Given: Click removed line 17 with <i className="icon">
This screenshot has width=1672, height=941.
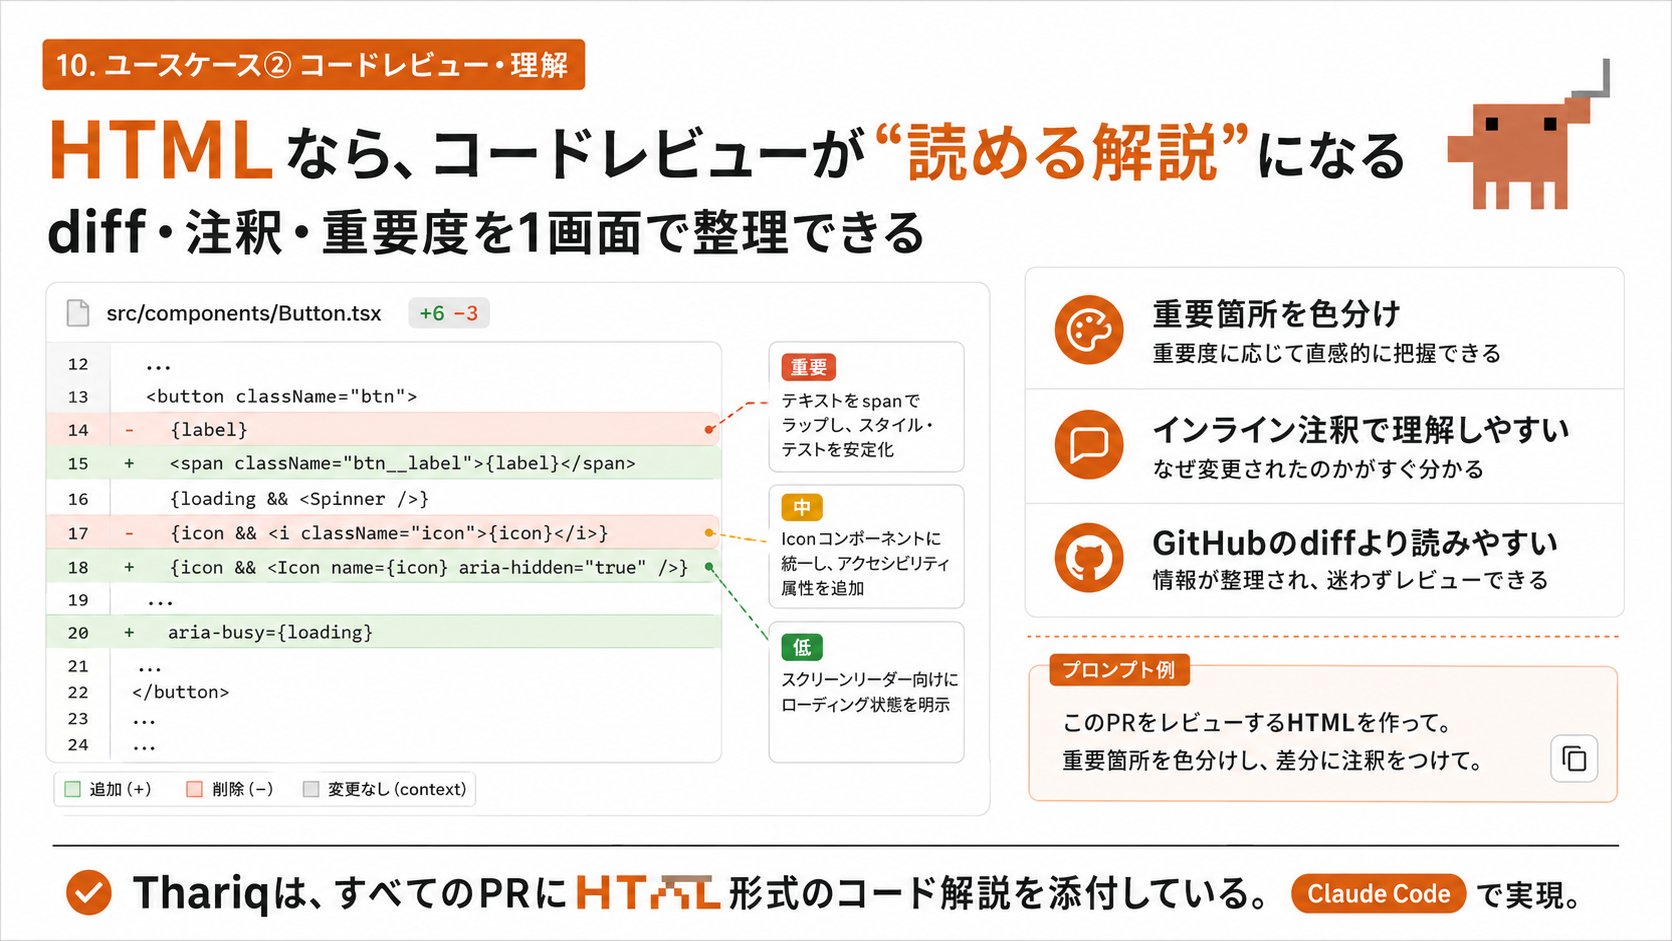Looking at the screenshot, I should coord(383,533).
